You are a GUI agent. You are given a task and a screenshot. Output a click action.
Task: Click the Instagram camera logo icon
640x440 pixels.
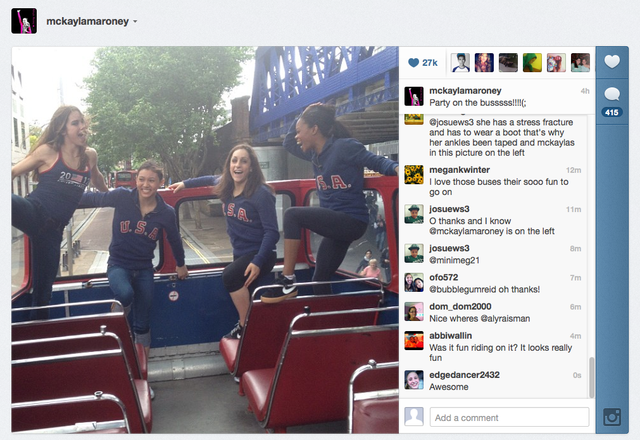pos(612,417)
